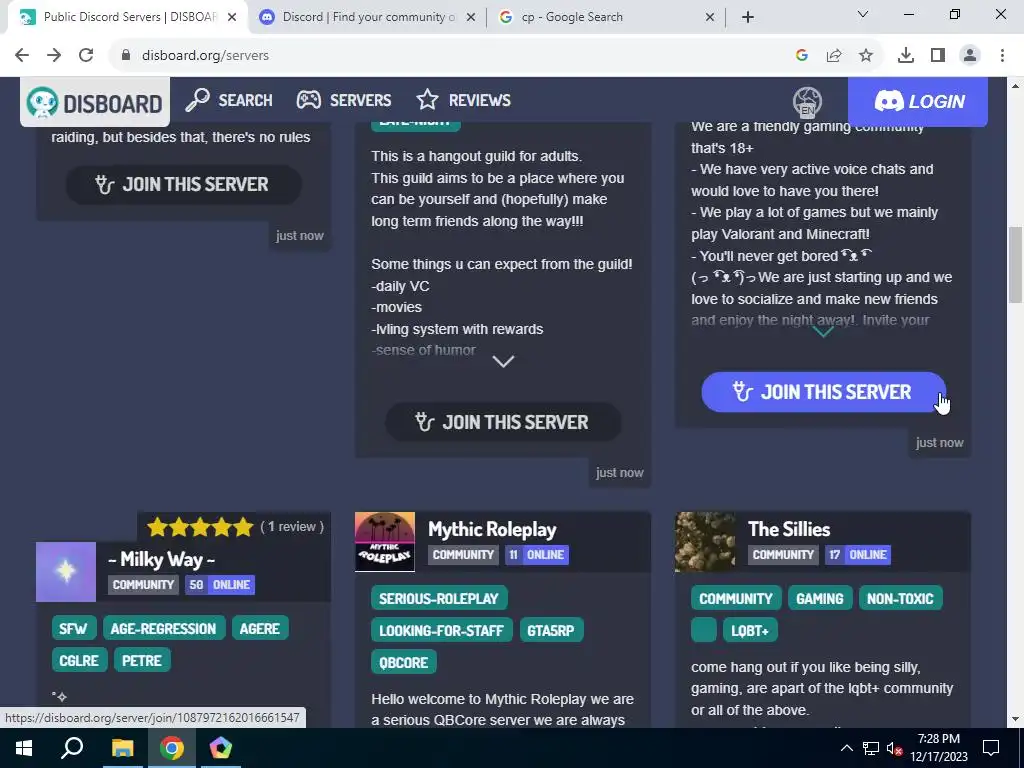Share this page icon
Viewport: 1024px width, 768px height.
pyautogui.click(x=834, y=56)
